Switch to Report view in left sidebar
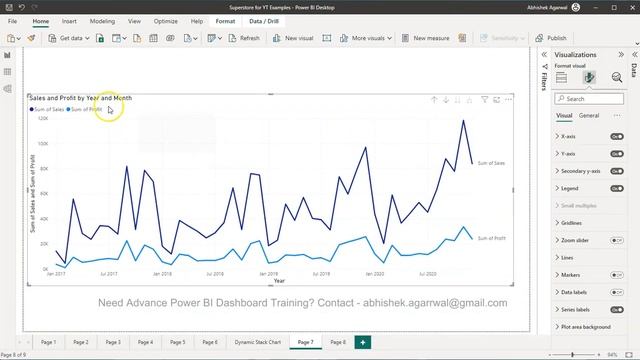 tap(7, 55)
